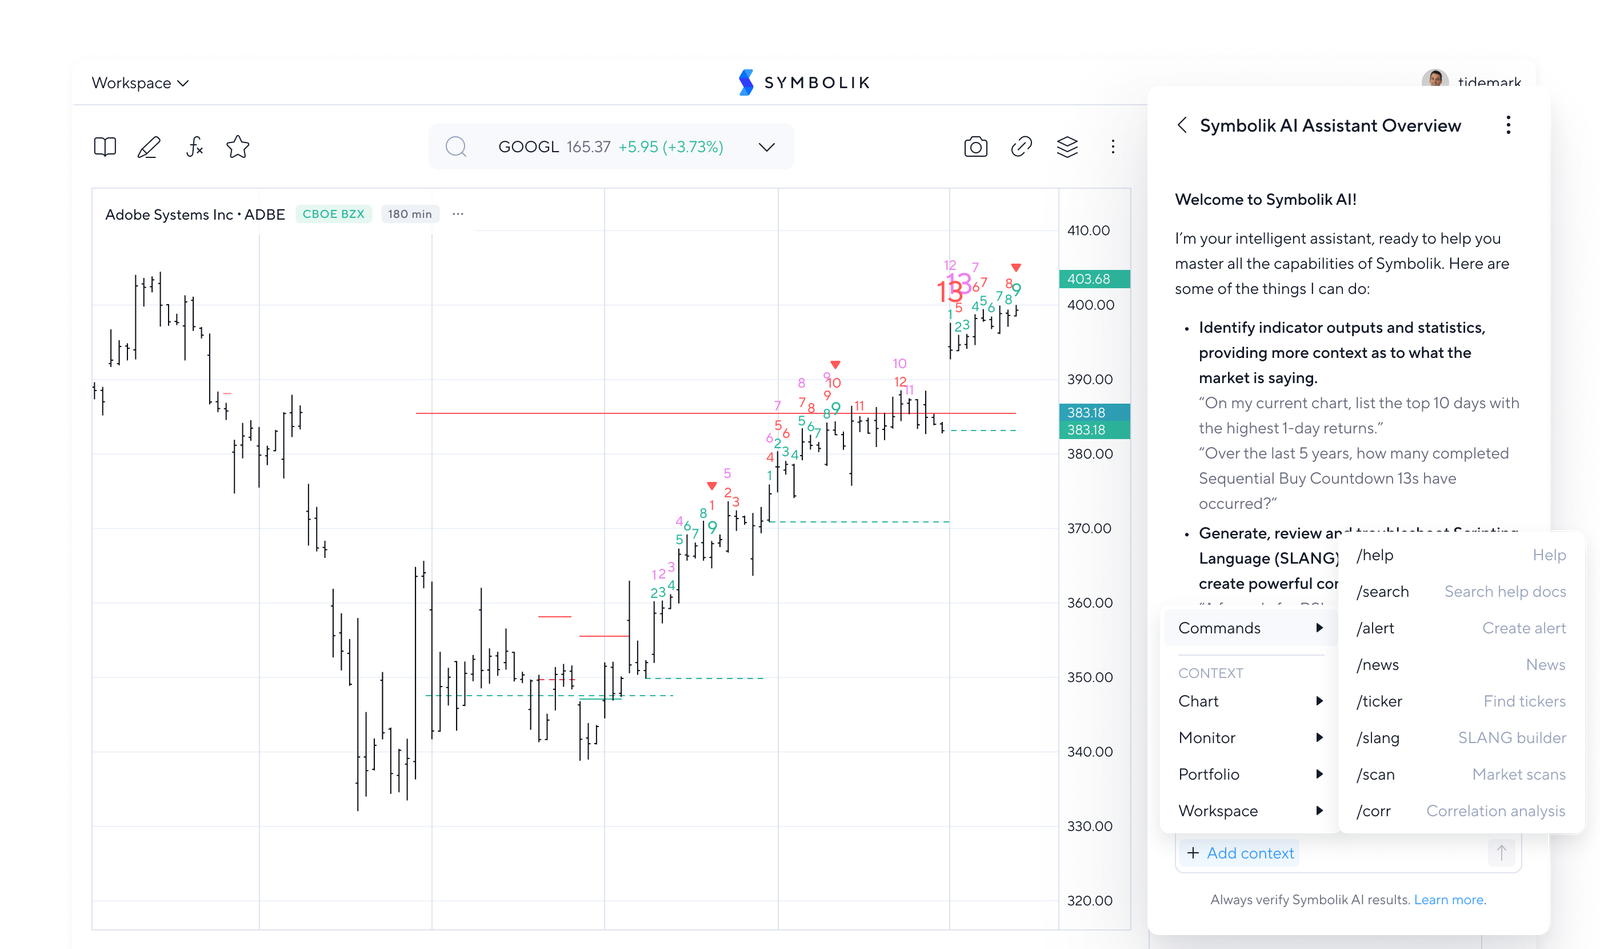Select the /ticker Find tickers command
This screenshot has height=949, width=1600.
coord(1461,701)
